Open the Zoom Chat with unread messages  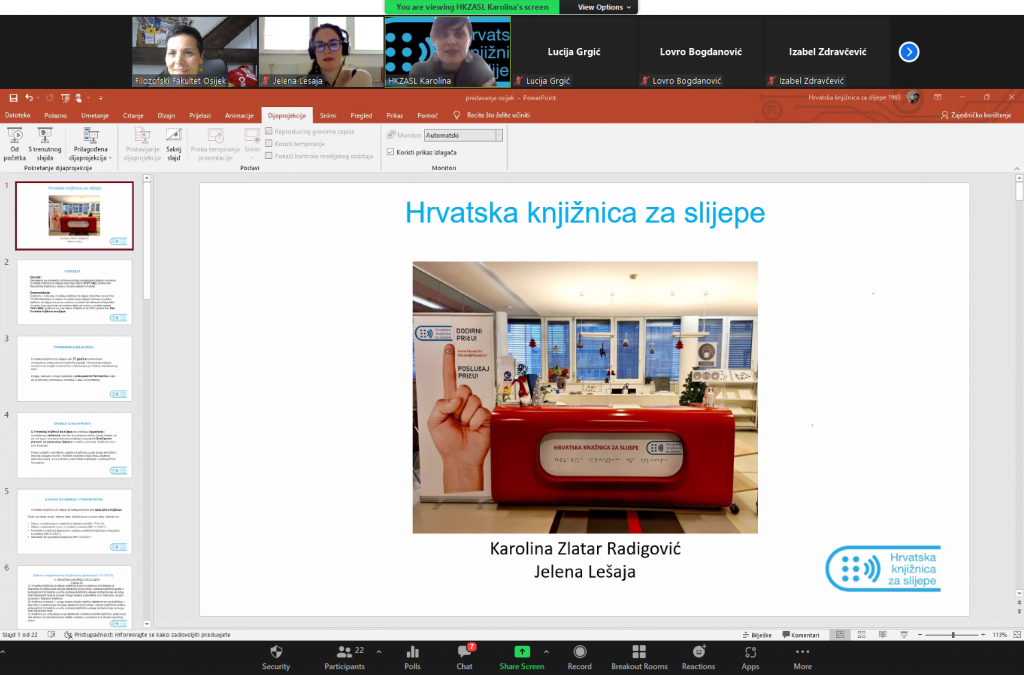coord(465,657)
